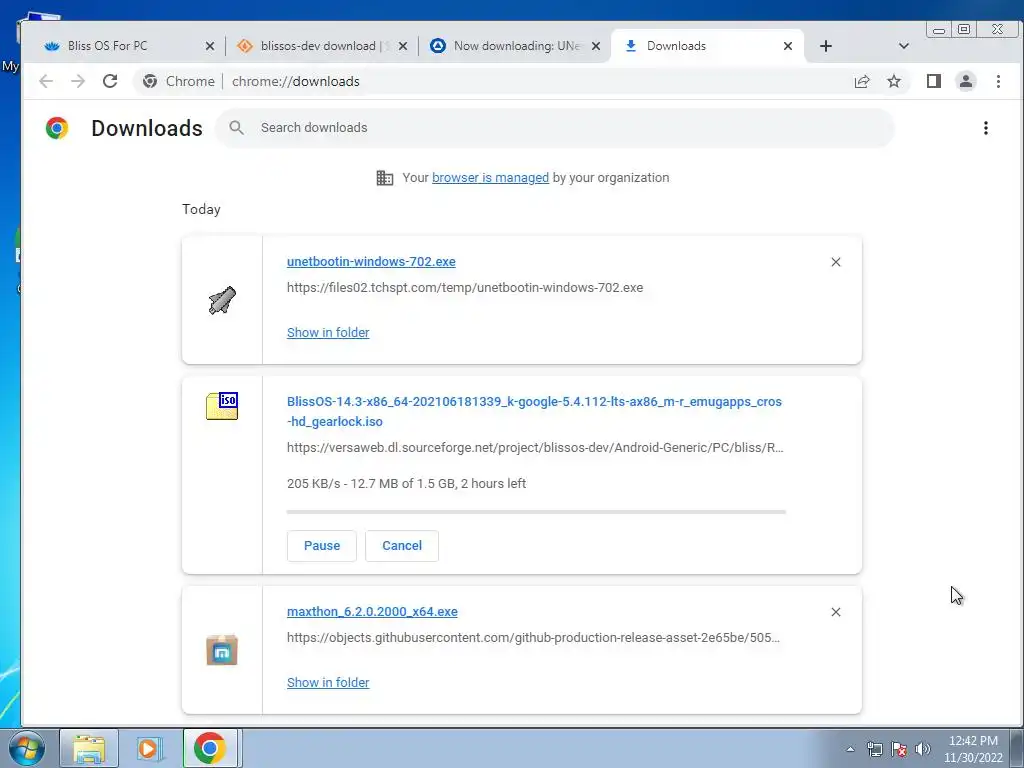Click the BlissOS-14.3 iso file name
Image resolution: width=1024 pixels, height=768 pixels.
click(x=534, y=411)
